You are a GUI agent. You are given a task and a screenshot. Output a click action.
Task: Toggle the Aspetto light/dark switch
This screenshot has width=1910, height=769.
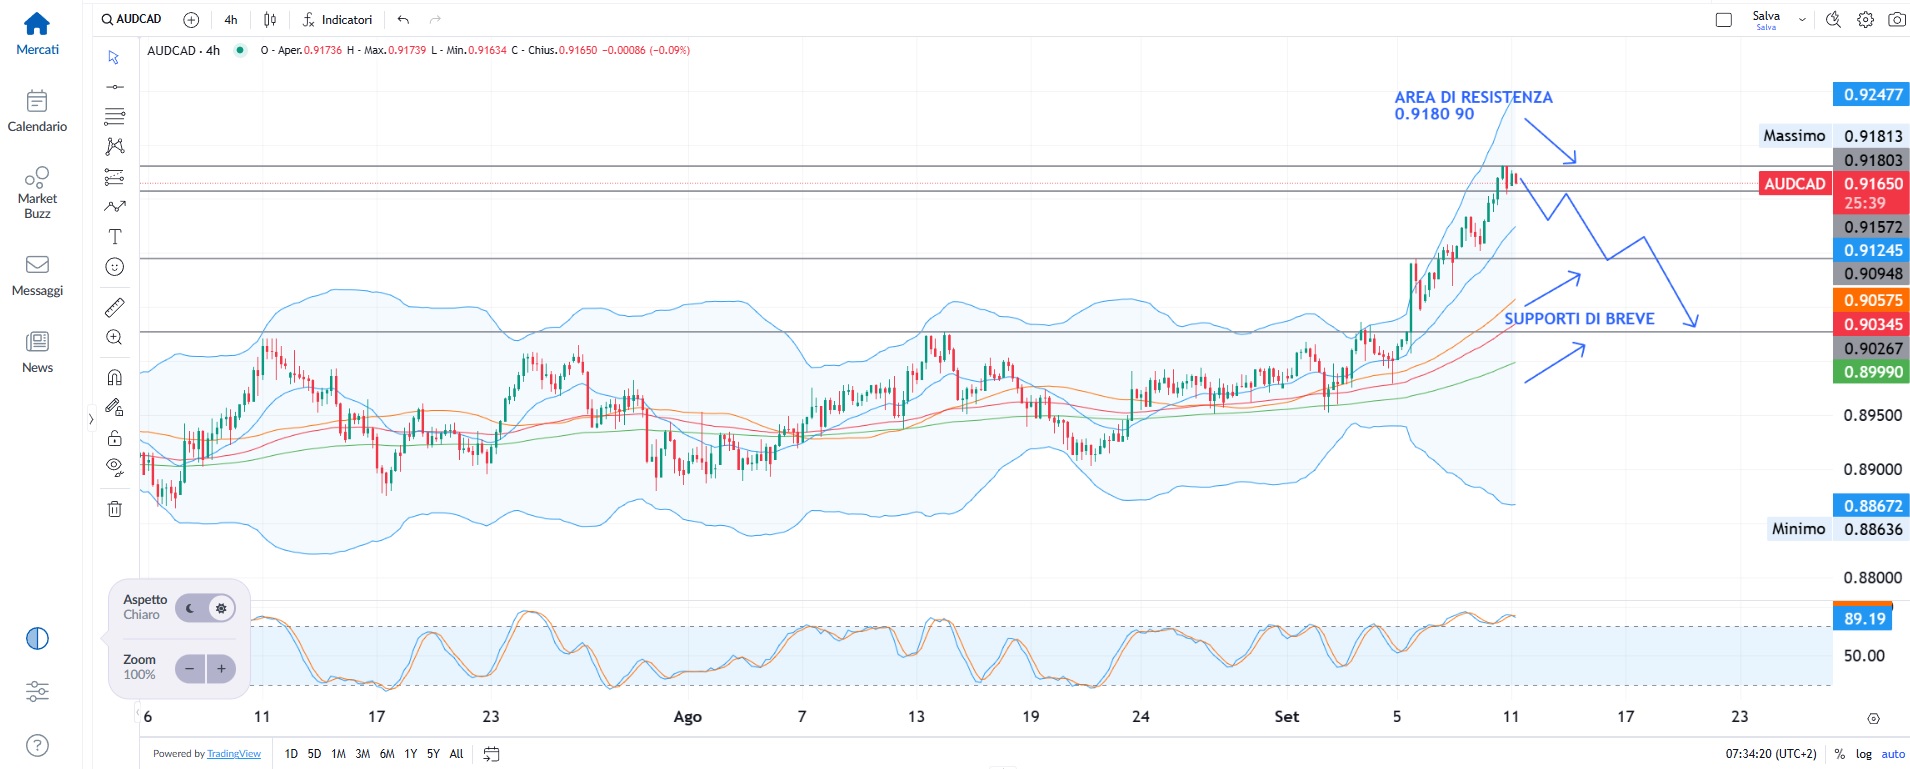click(206, 608)
